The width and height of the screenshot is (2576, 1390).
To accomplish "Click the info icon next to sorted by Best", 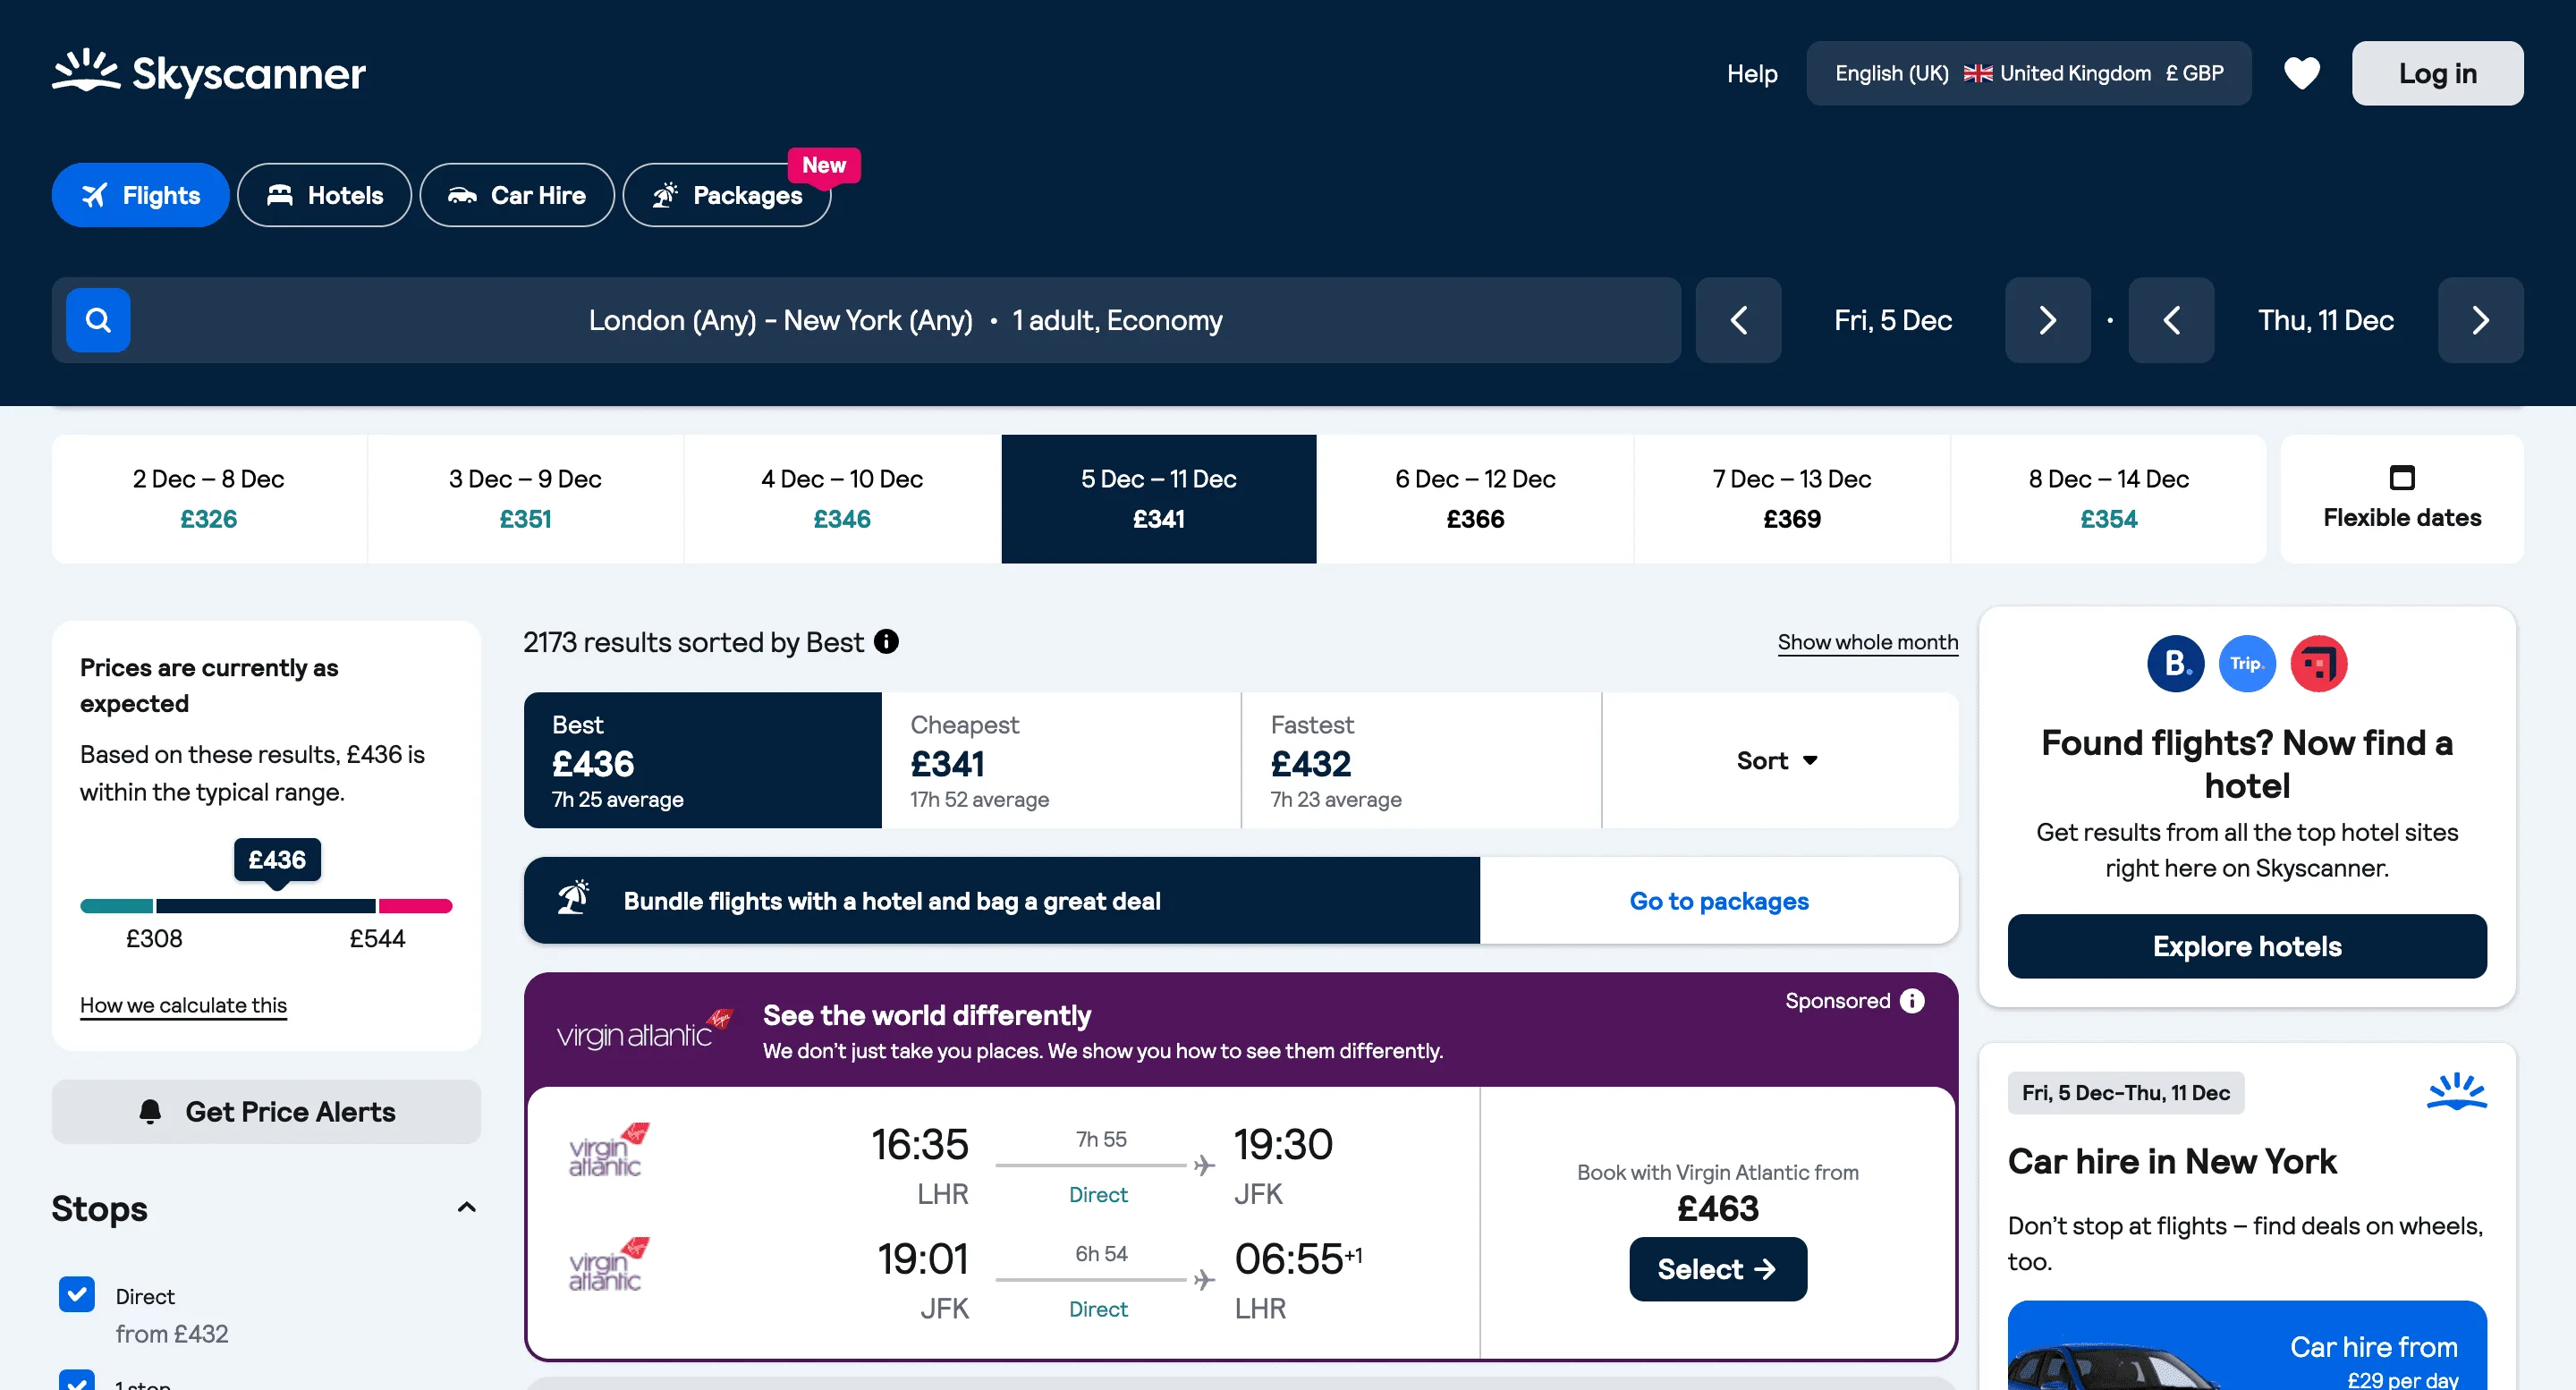I will click(x=886, y=641).
